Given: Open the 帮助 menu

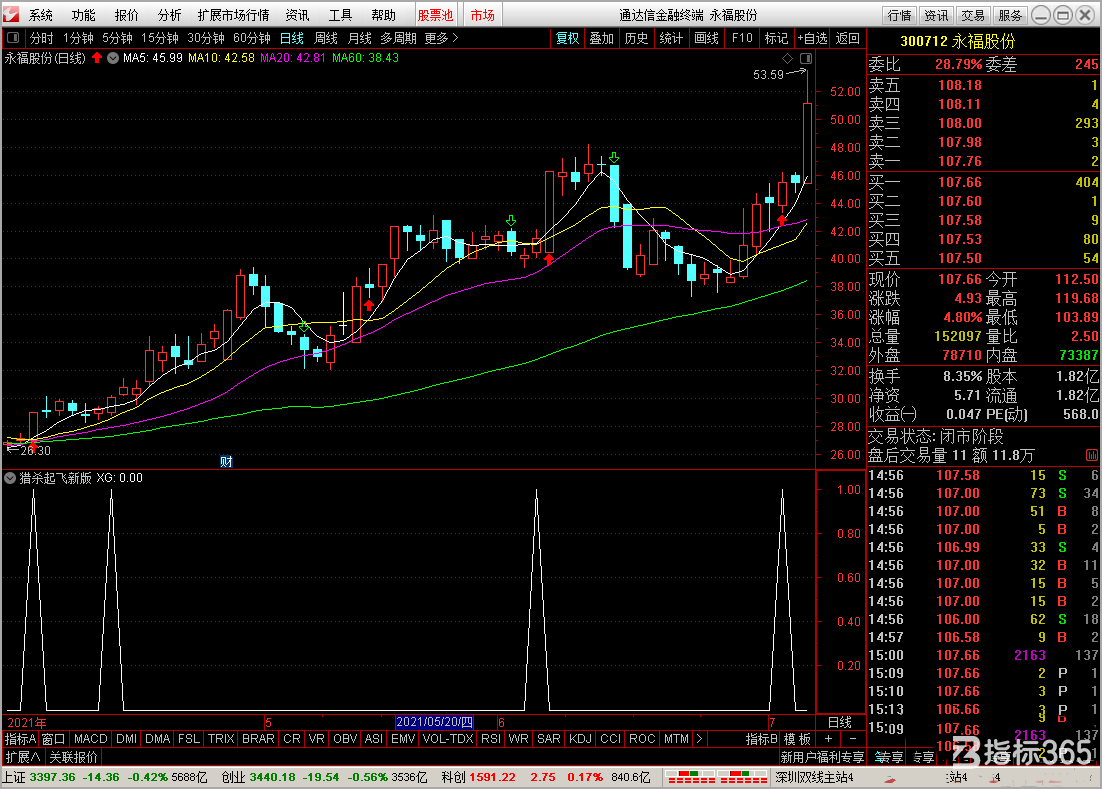Looking at the screenshot, I should coord(383,15).
